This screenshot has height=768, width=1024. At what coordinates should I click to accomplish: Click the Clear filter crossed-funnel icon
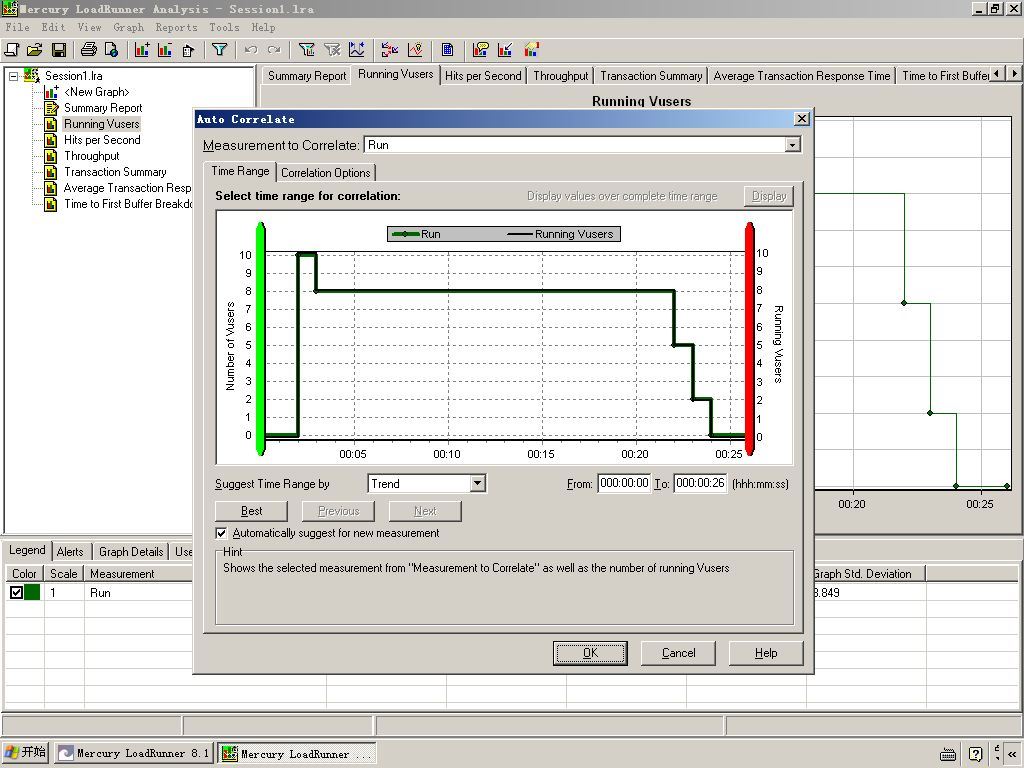point(332,50)
